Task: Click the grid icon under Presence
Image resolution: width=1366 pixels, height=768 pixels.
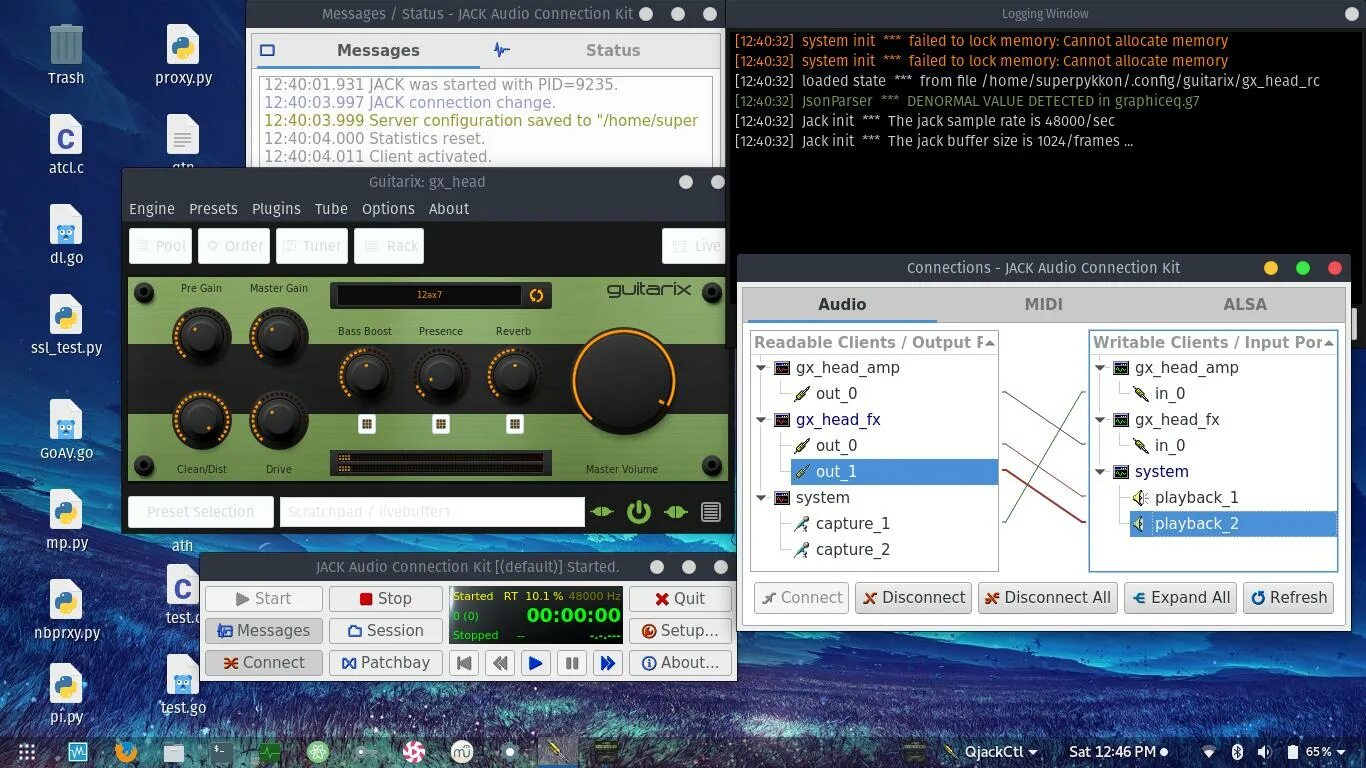Action: [x=441, y=424]
